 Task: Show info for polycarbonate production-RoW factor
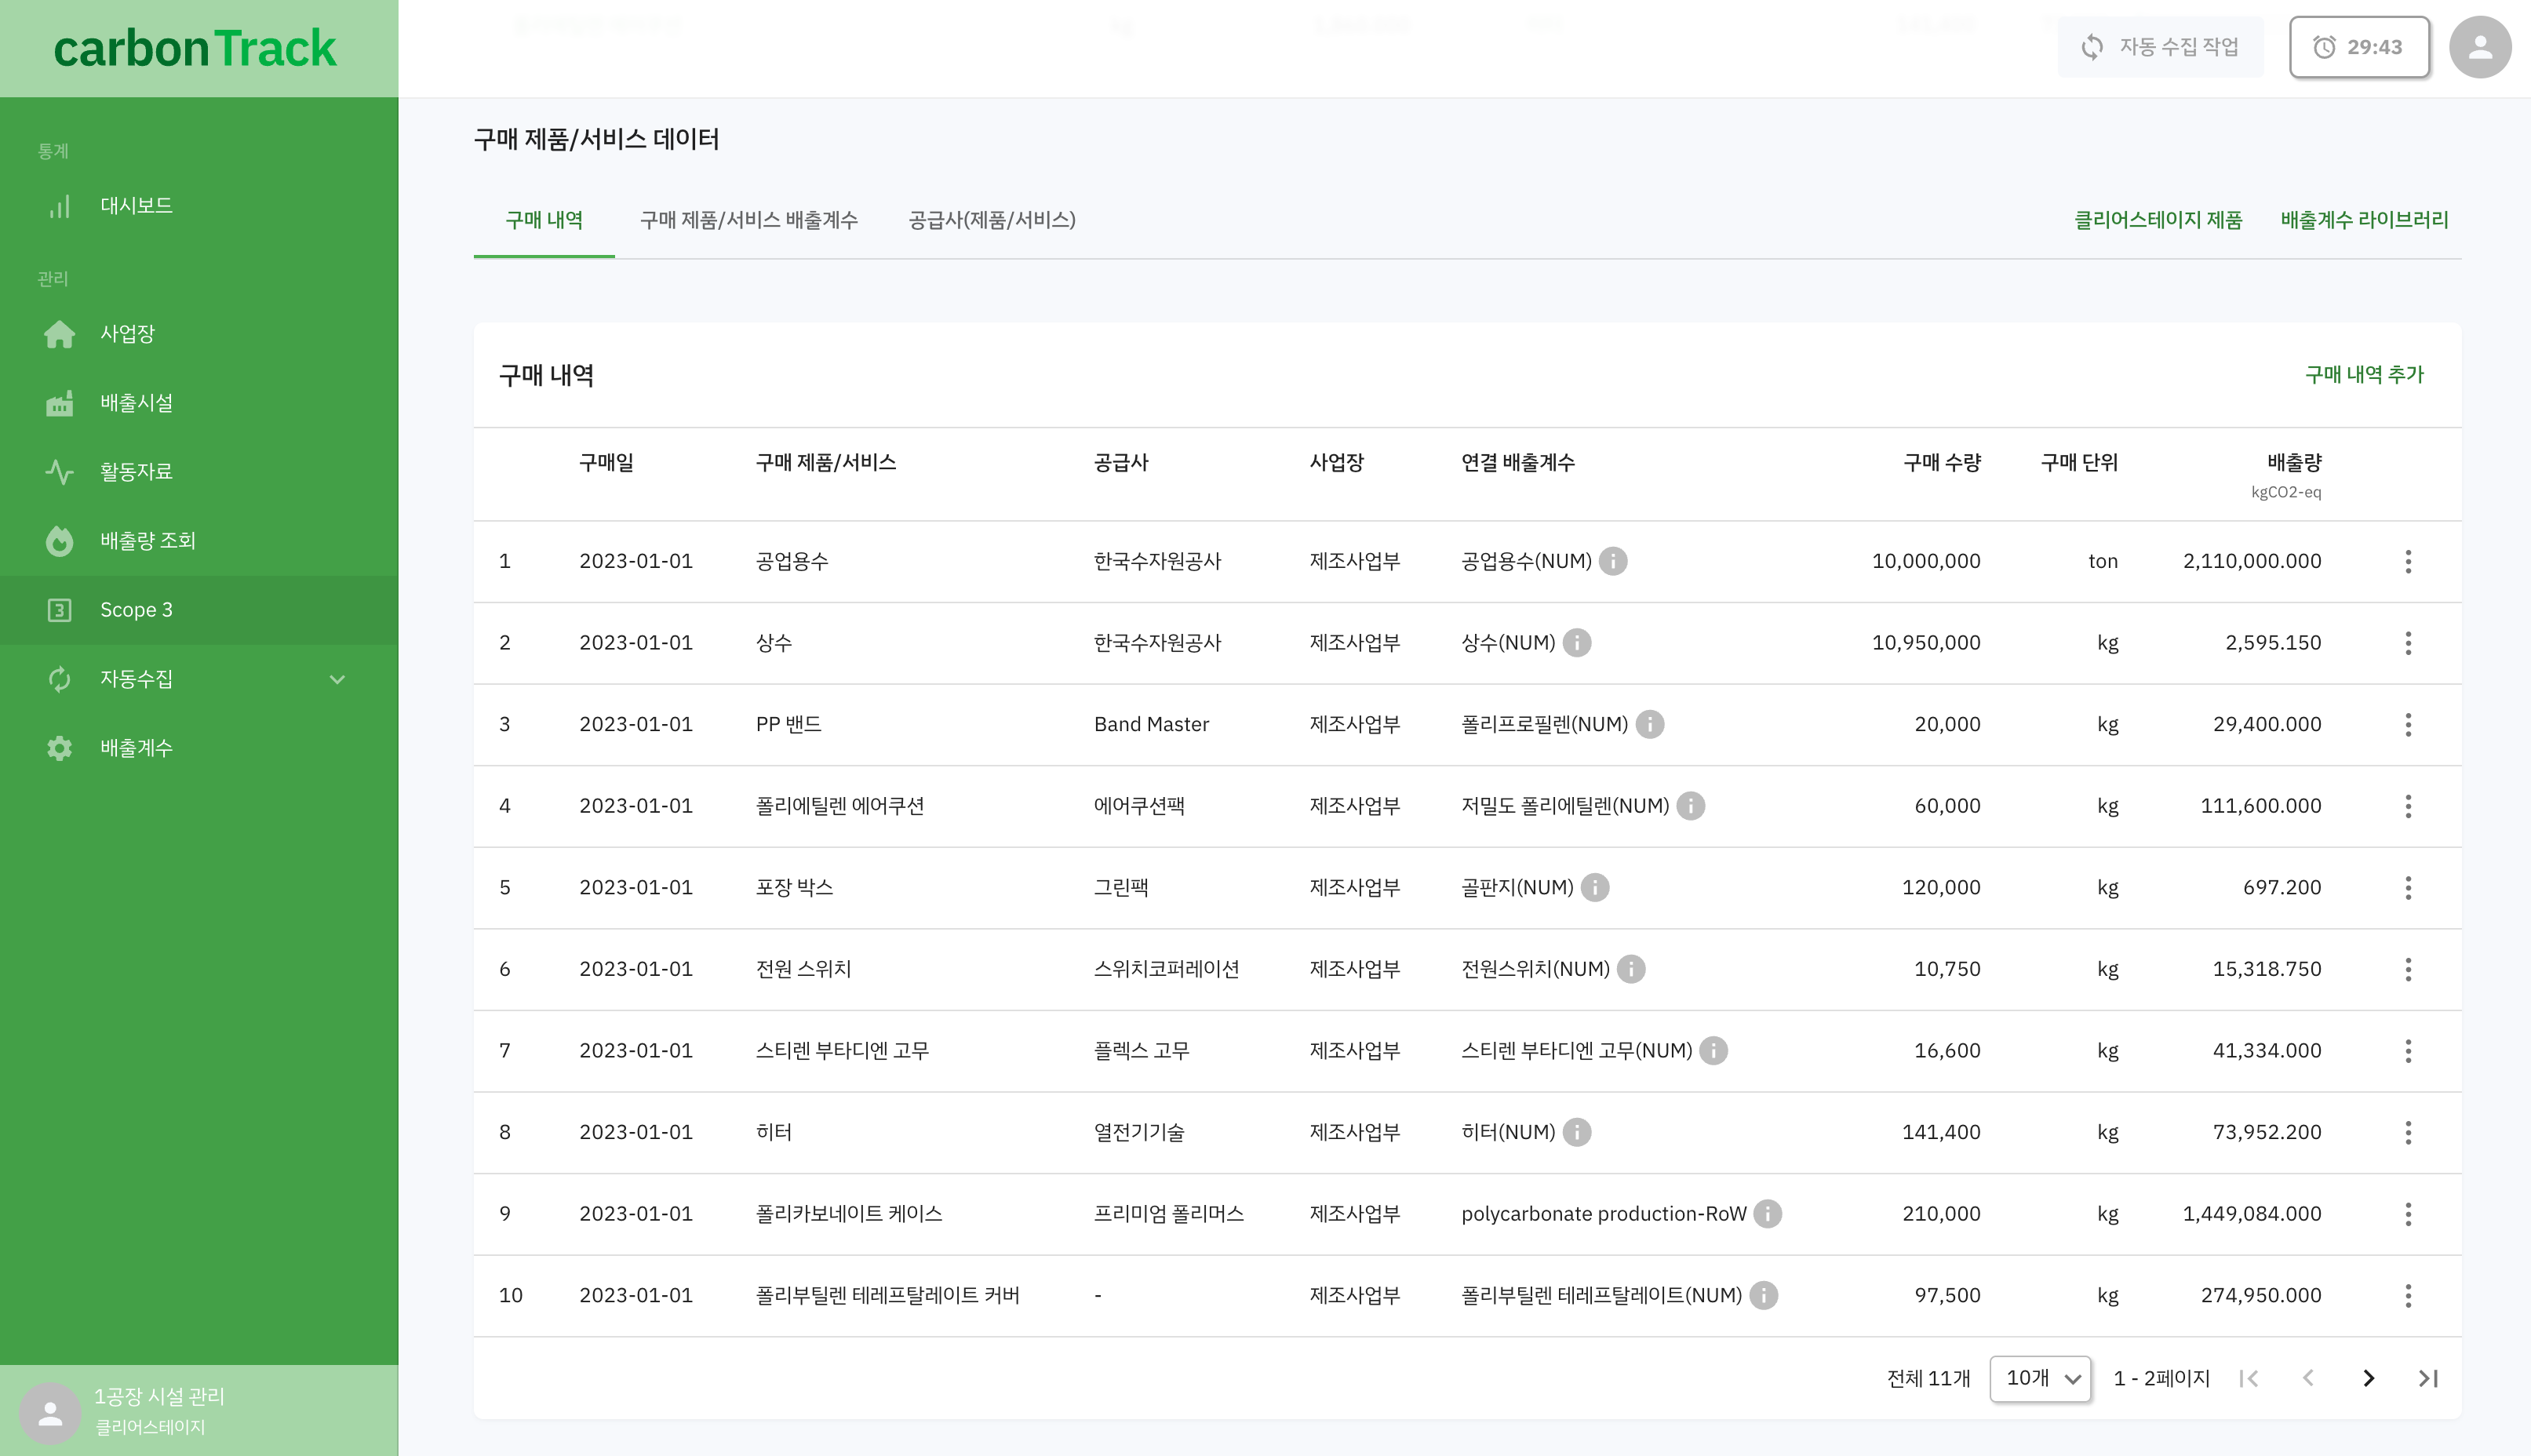1768,1214
